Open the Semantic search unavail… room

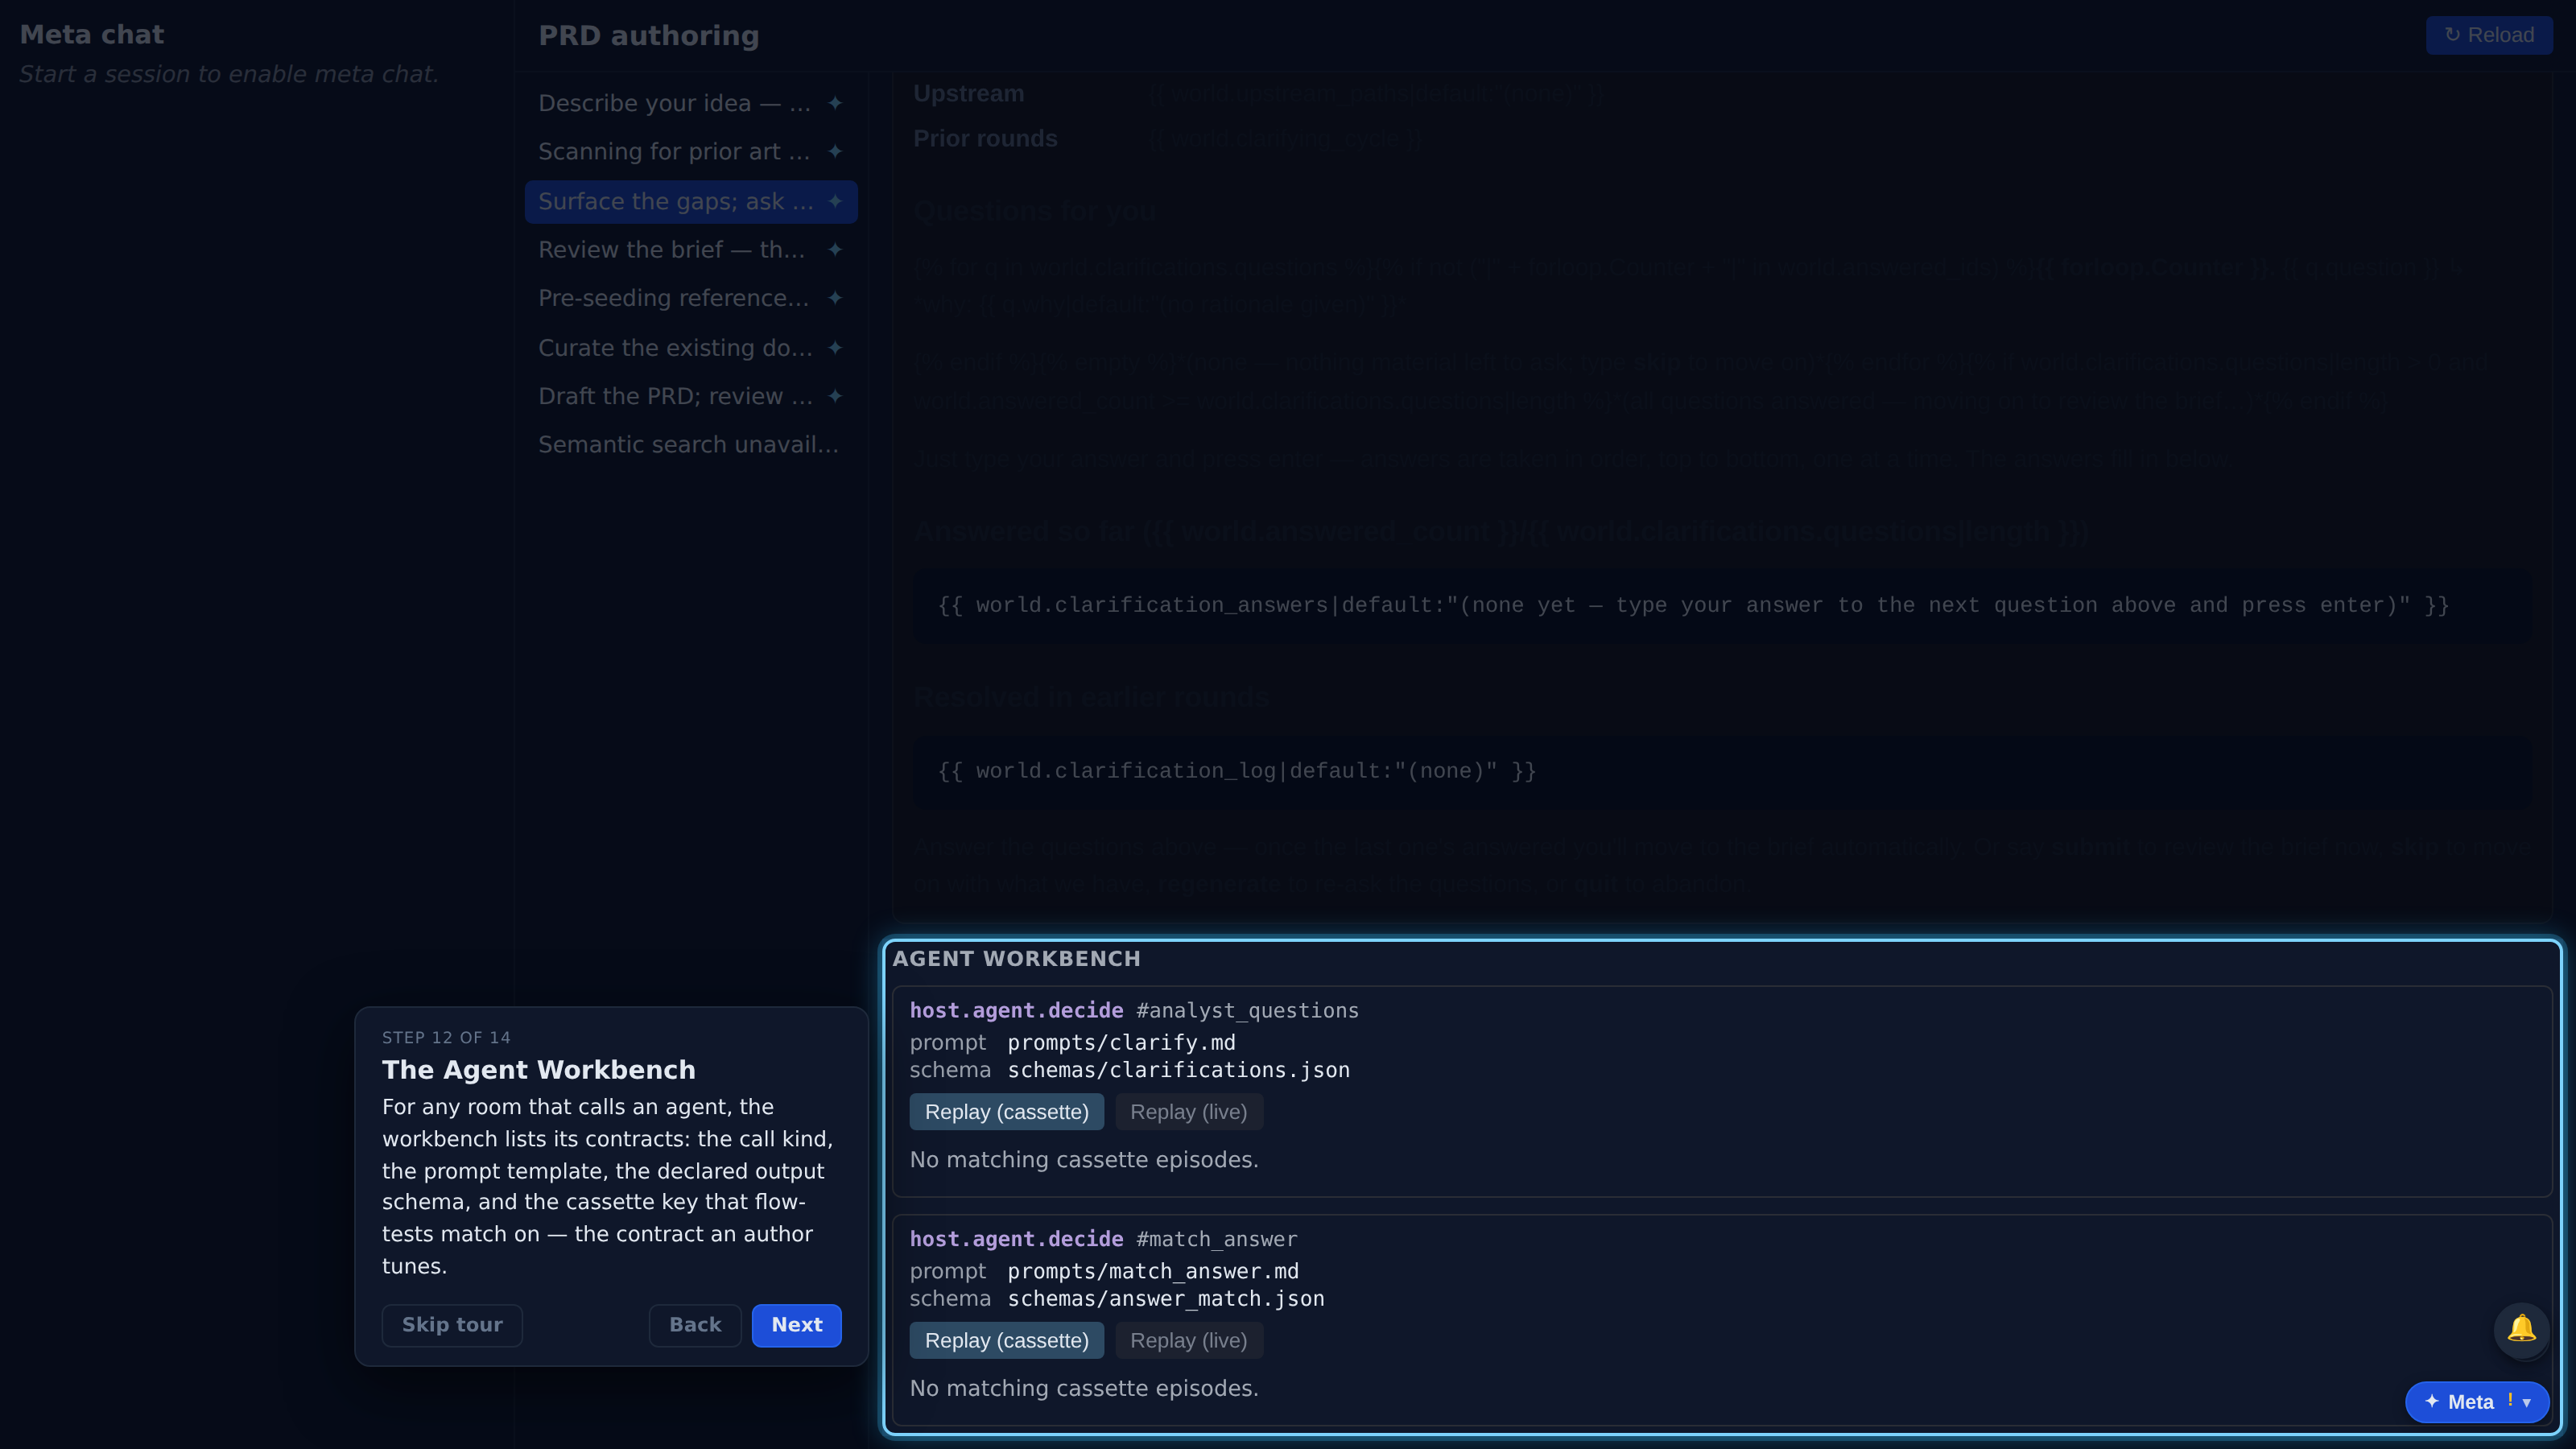690,444
